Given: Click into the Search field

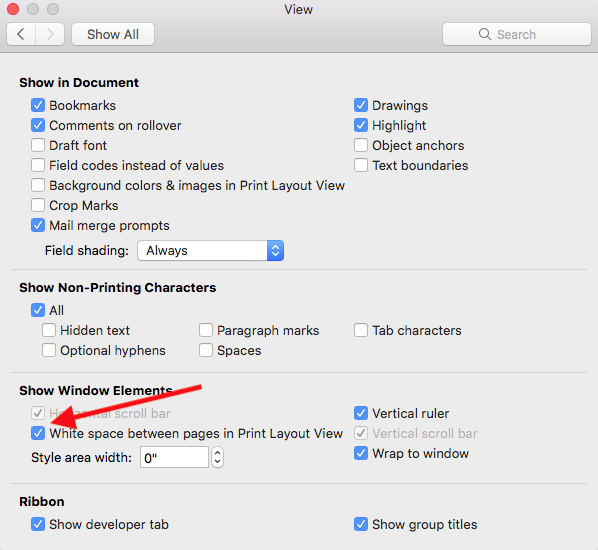Looking at the screenshot, I should (x=517, y=34).
